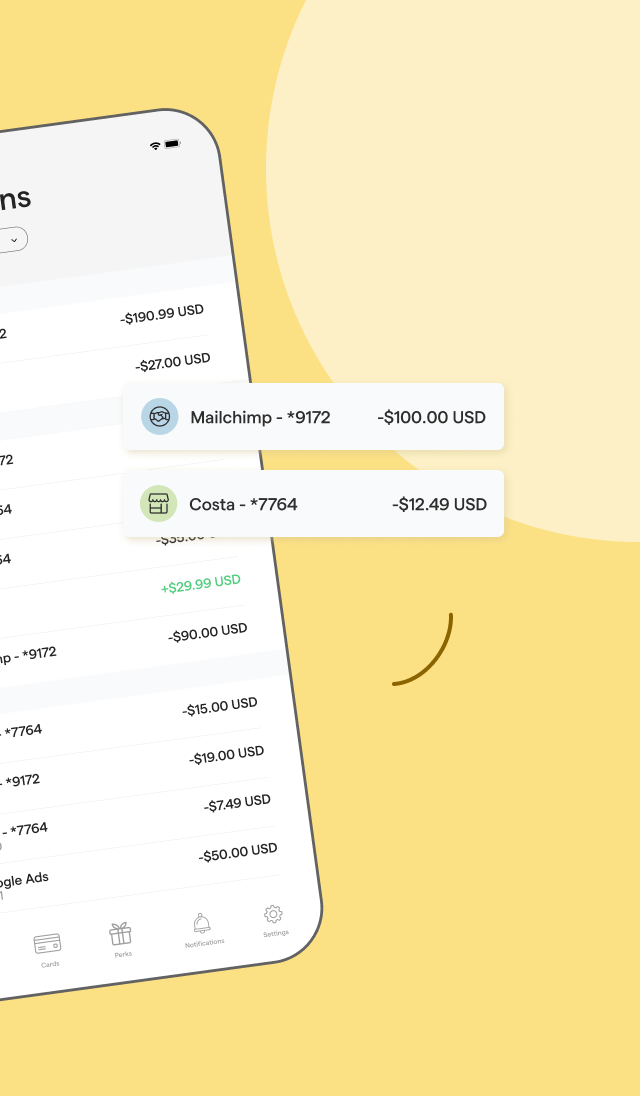This screenshot has width=640, height=1096.
Task: Click the Mailchimp handshake icon
Action: click(159, 417)
